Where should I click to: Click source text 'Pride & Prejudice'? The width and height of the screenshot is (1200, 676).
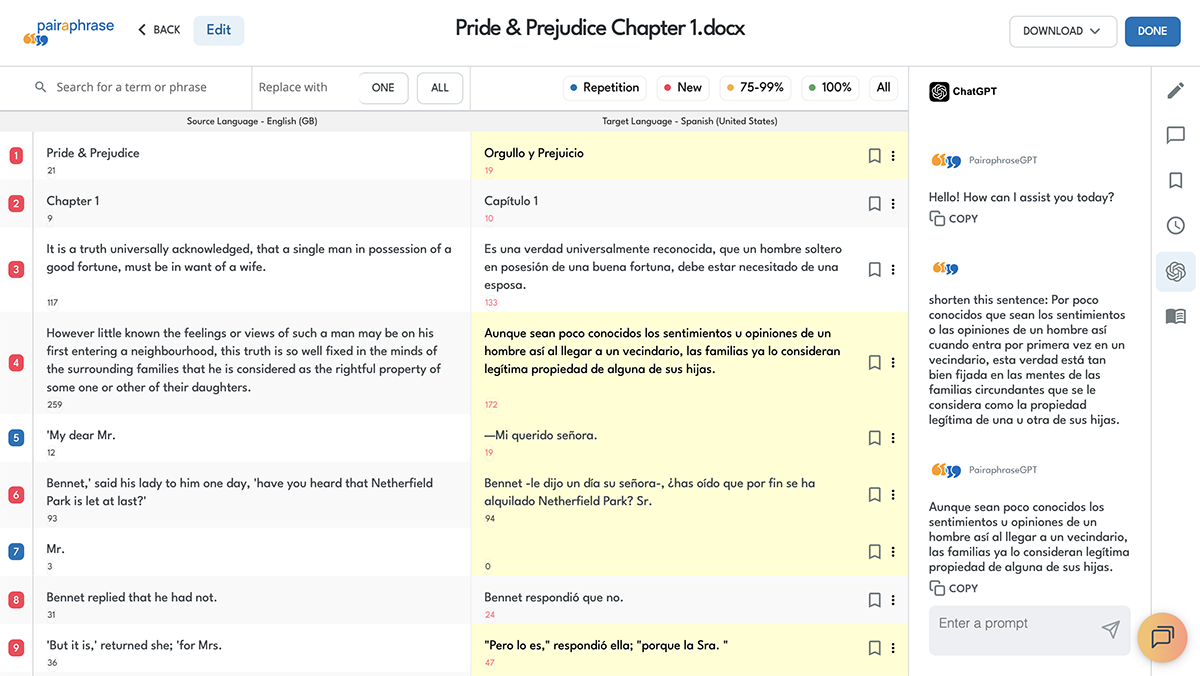[93, 153]
